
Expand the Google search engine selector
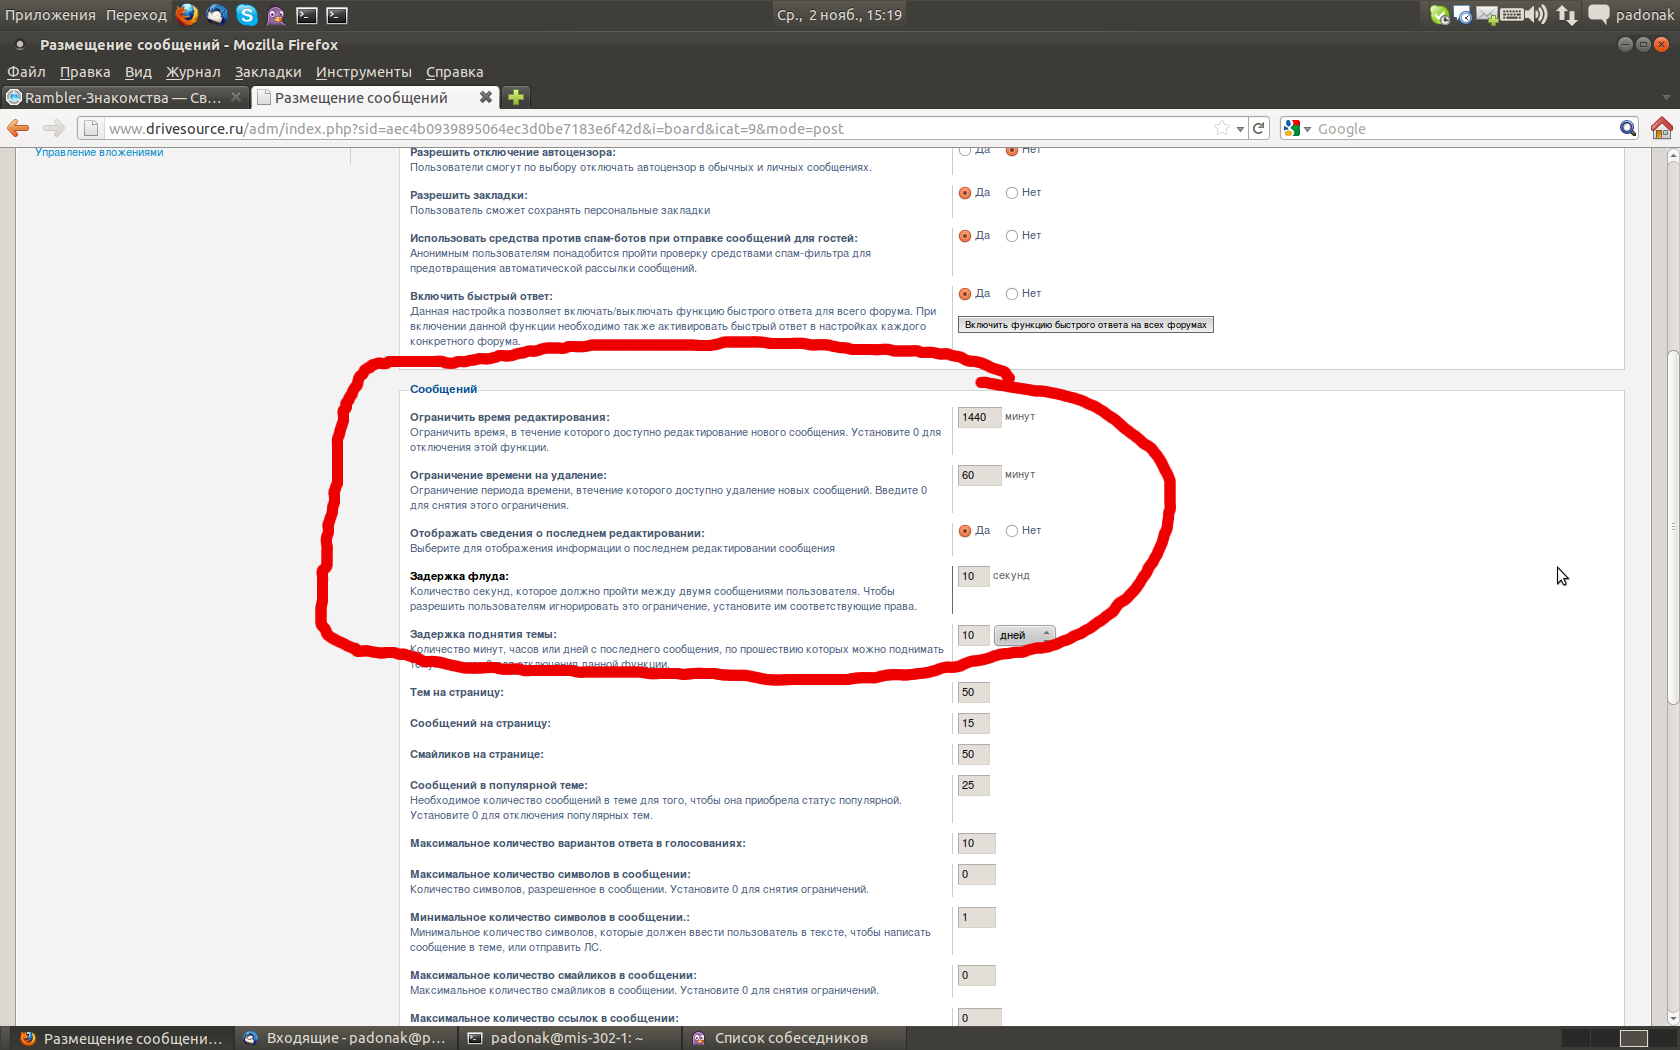click(x=1297, y=128)
